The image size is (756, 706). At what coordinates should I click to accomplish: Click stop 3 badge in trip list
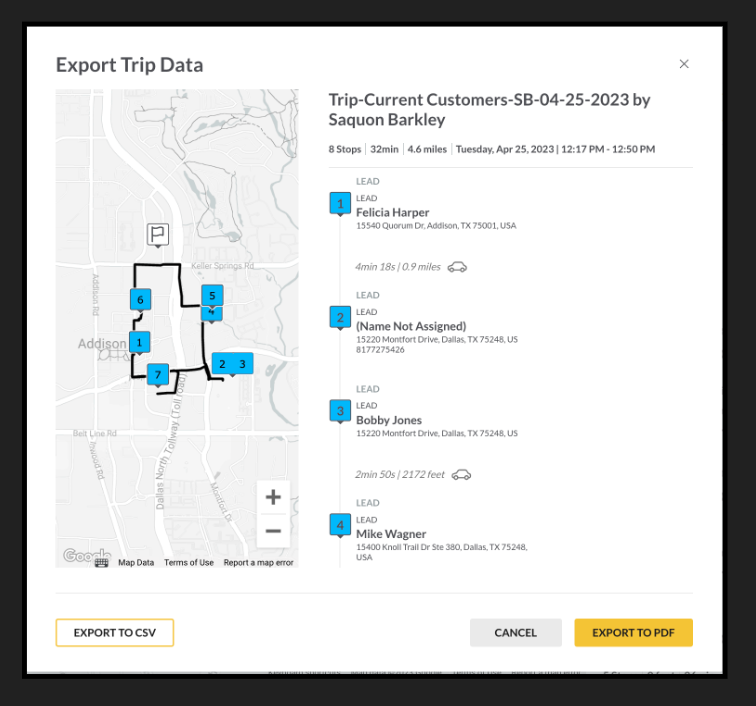point(340,411)
